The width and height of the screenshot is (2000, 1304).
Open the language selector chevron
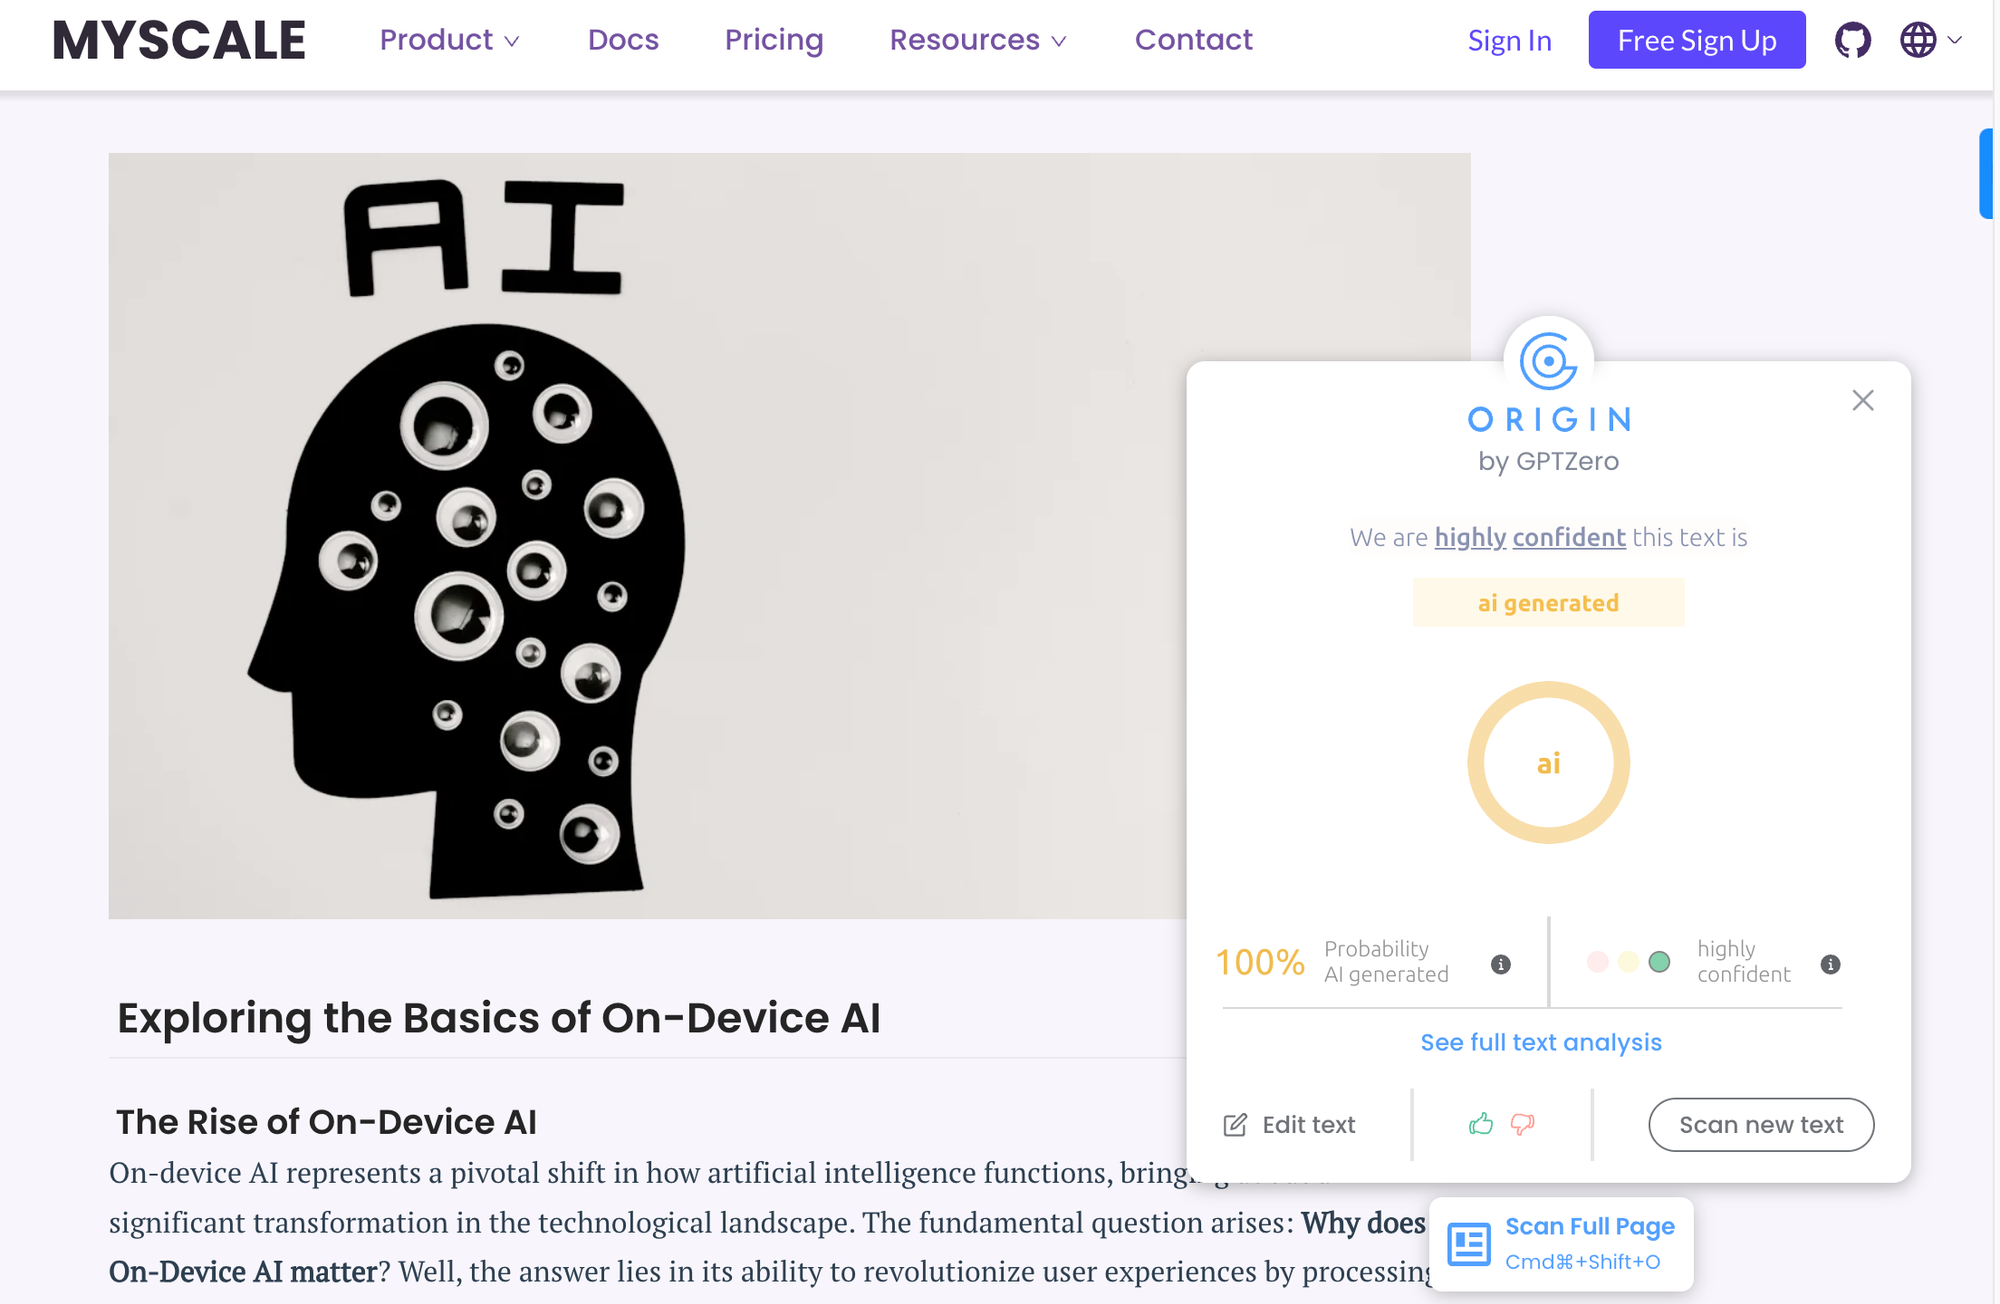click(x=1954, y=40)
